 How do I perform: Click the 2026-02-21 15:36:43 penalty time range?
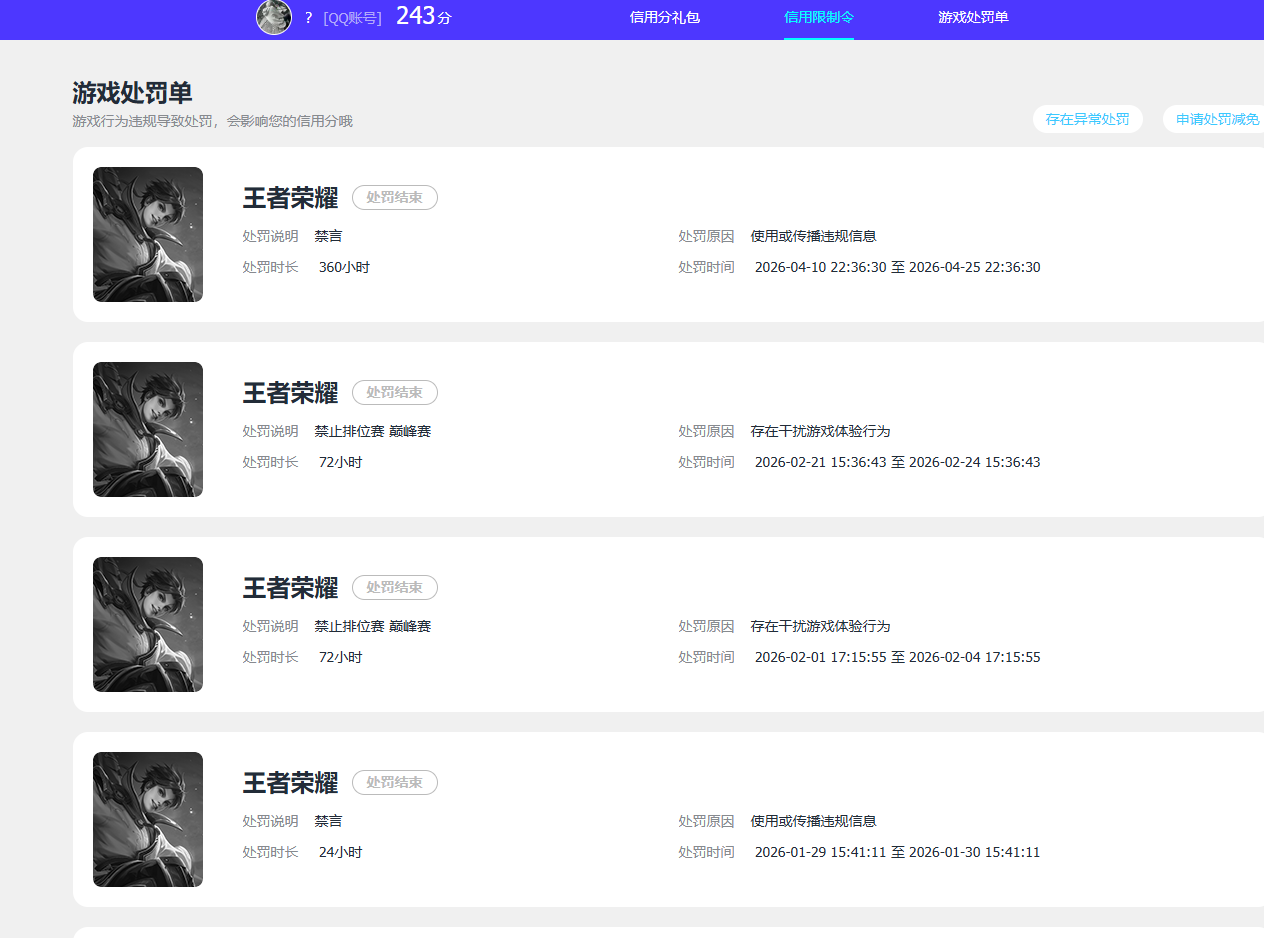(897, 463)
